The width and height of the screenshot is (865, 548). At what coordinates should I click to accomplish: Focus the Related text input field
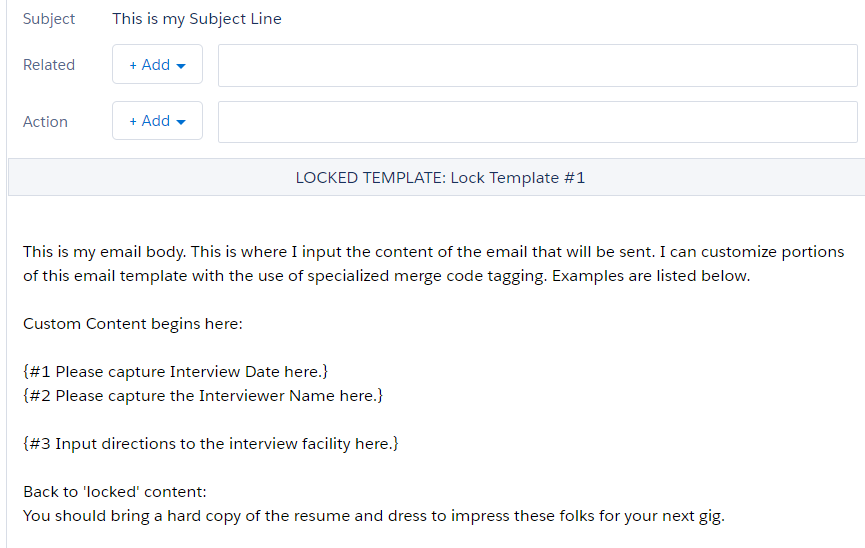coord(537,65)
